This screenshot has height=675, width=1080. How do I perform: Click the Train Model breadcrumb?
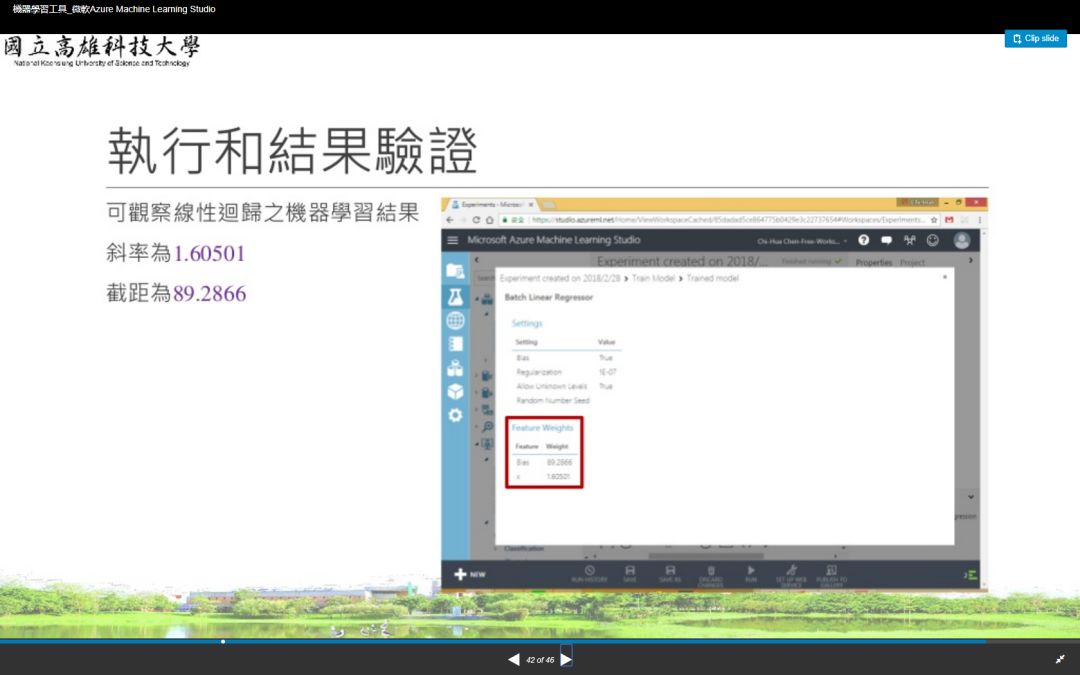point(653,278)
